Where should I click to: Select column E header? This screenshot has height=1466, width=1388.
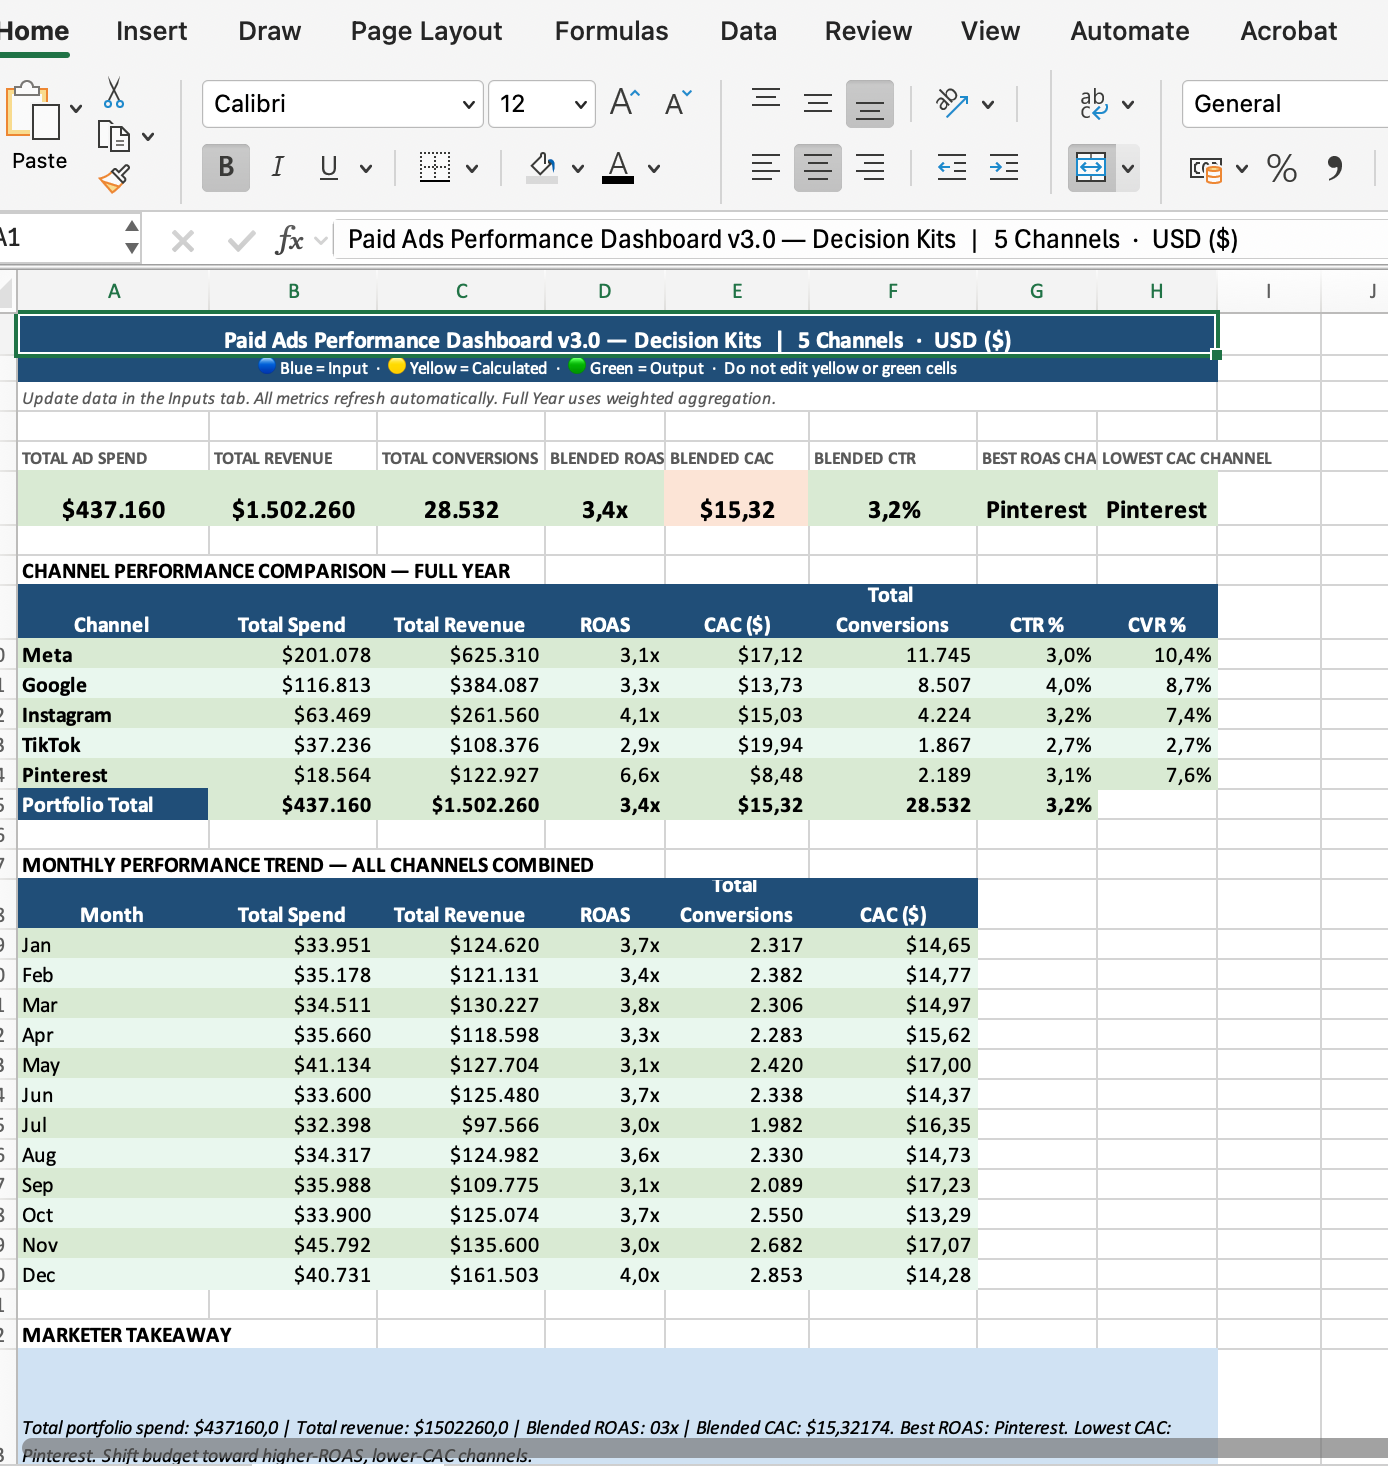737,291
